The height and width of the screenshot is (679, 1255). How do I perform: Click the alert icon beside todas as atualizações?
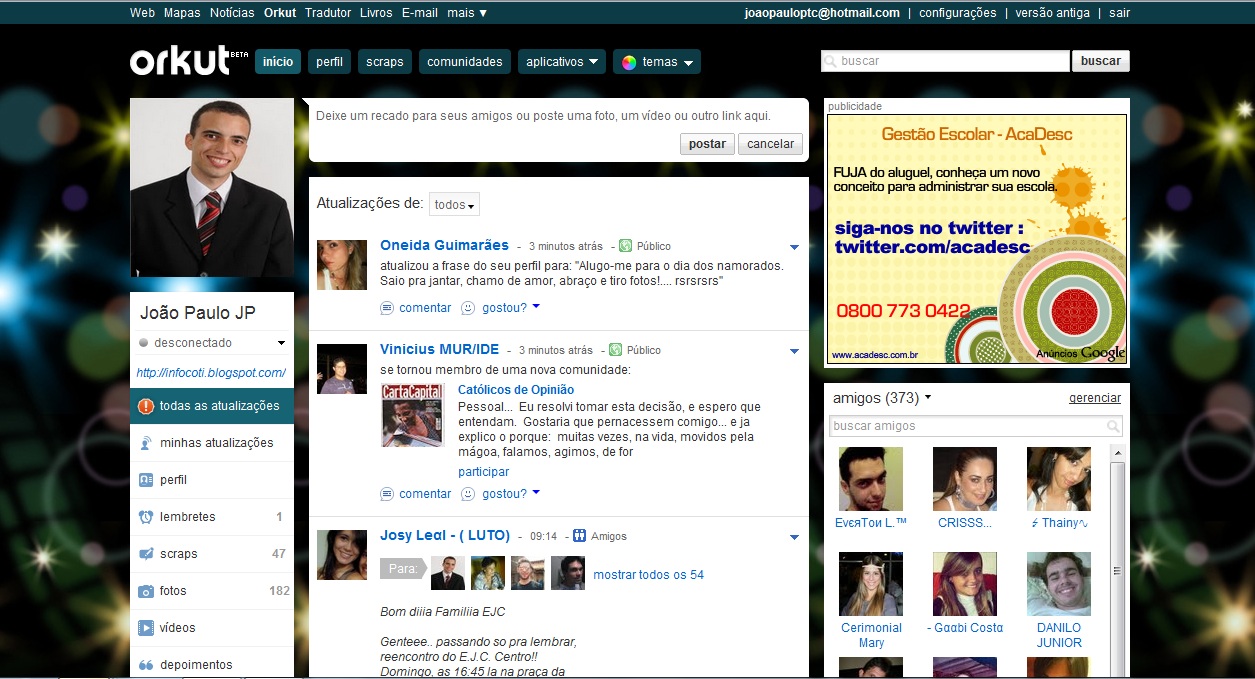point(146,406)
